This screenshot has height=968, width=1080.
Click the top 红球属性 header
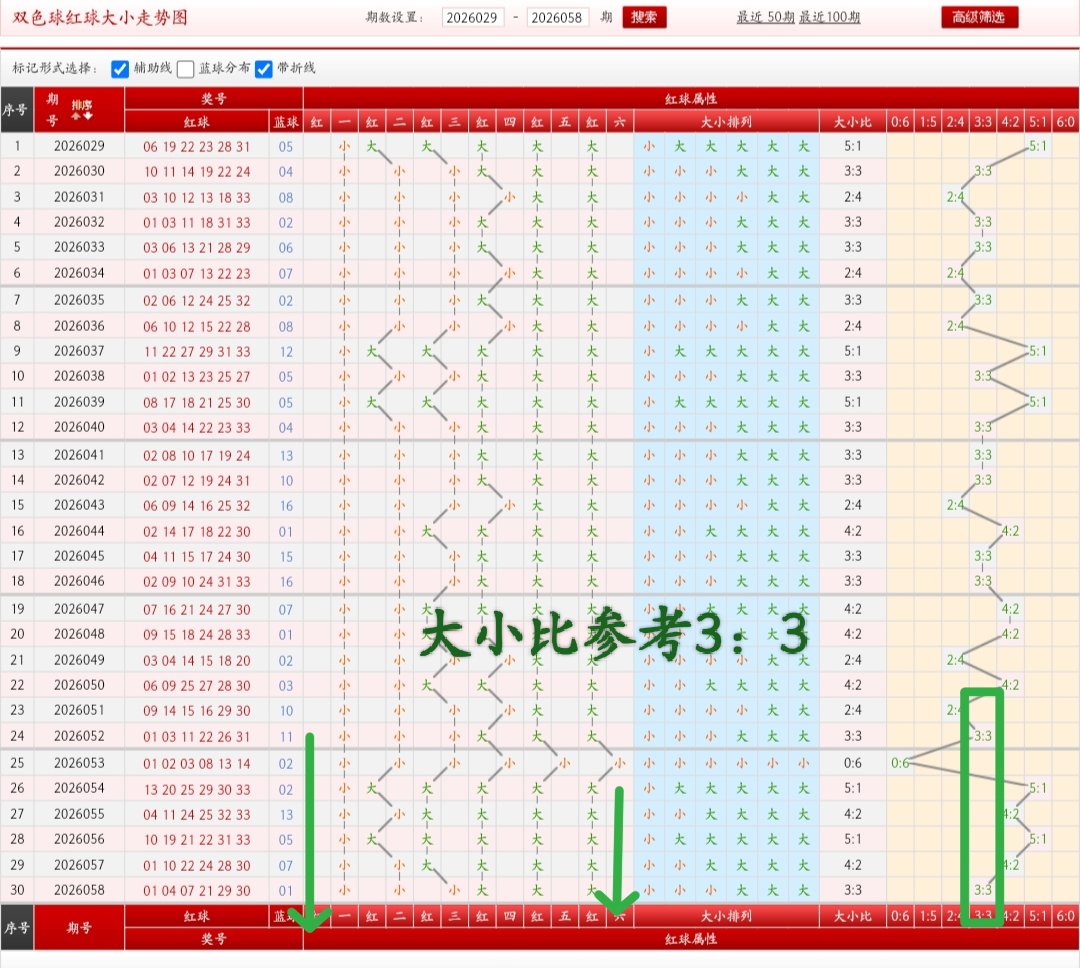point(691,99)
